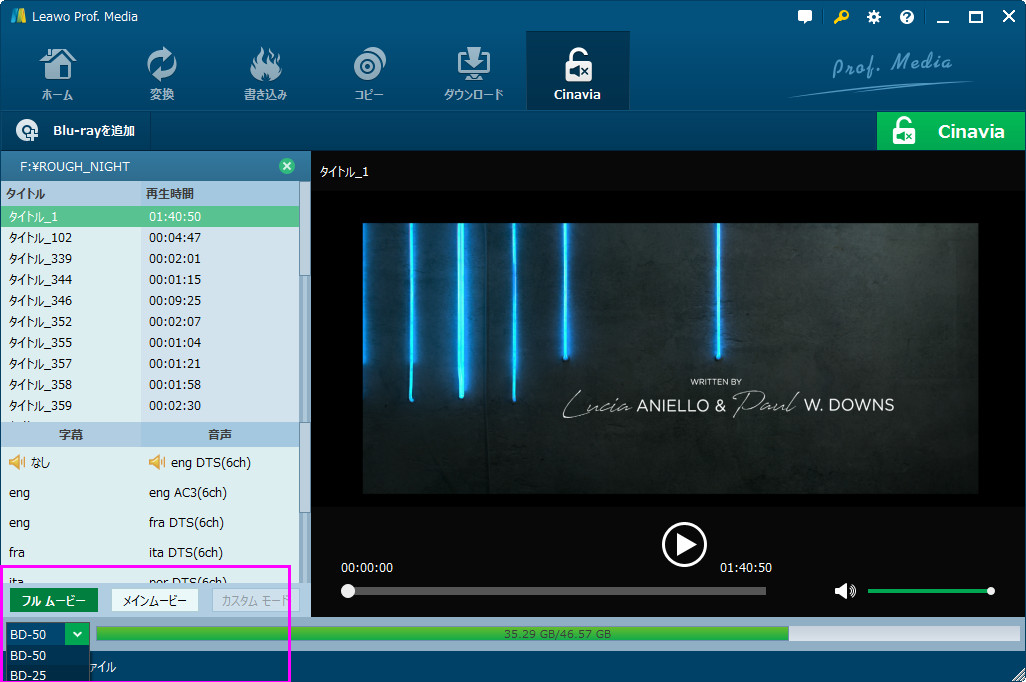Open the Convert (変換) module
Screen dimensions: 1026x682
(162, 73)
